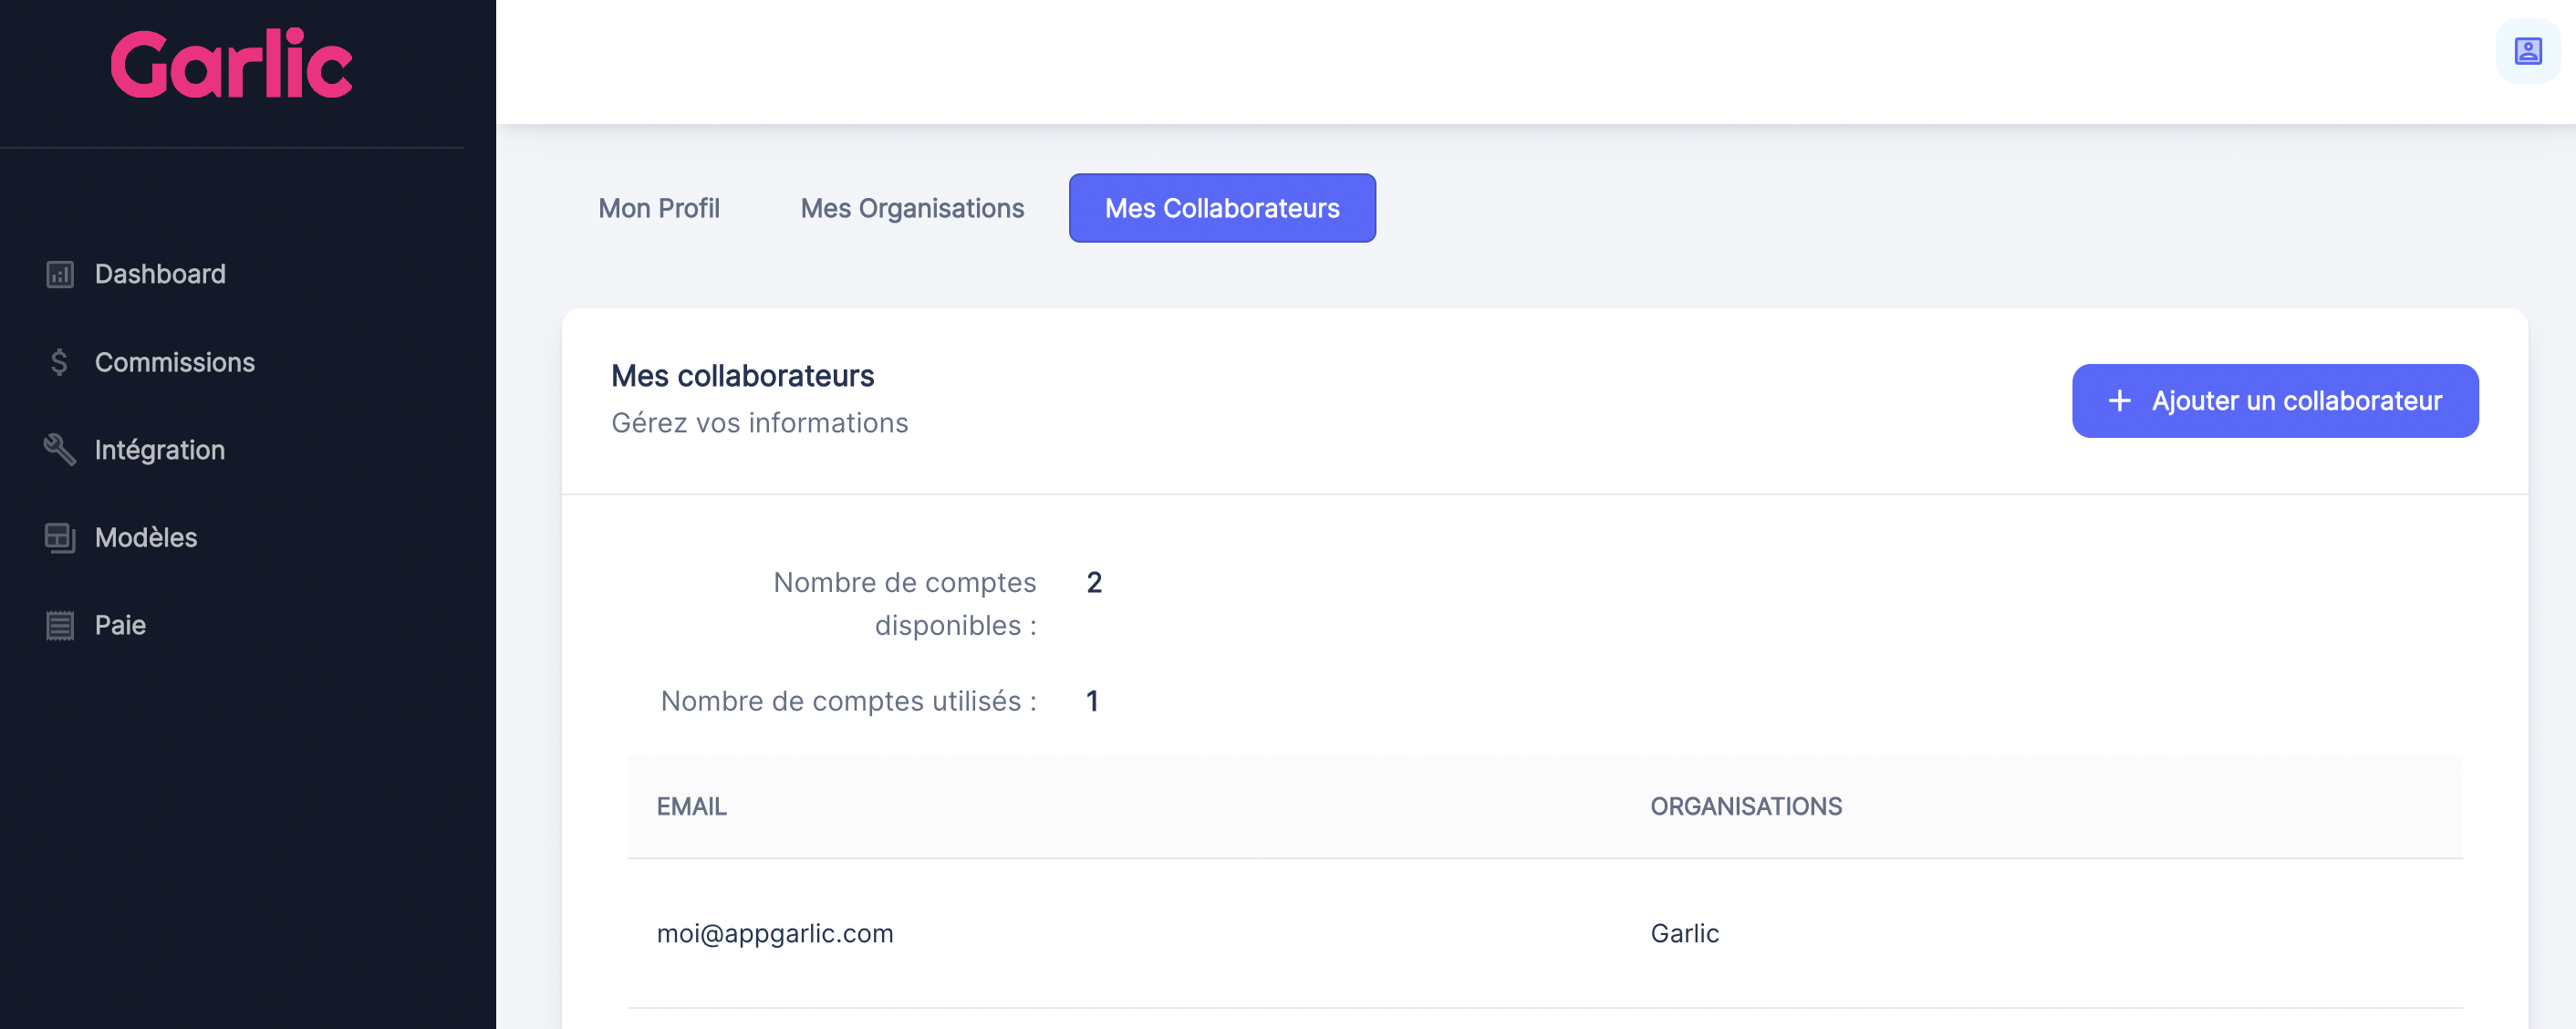Click the ORGANISATIONS column header
The width and height of the screenshot is (2576, 1029).
tap(1745, 806)
